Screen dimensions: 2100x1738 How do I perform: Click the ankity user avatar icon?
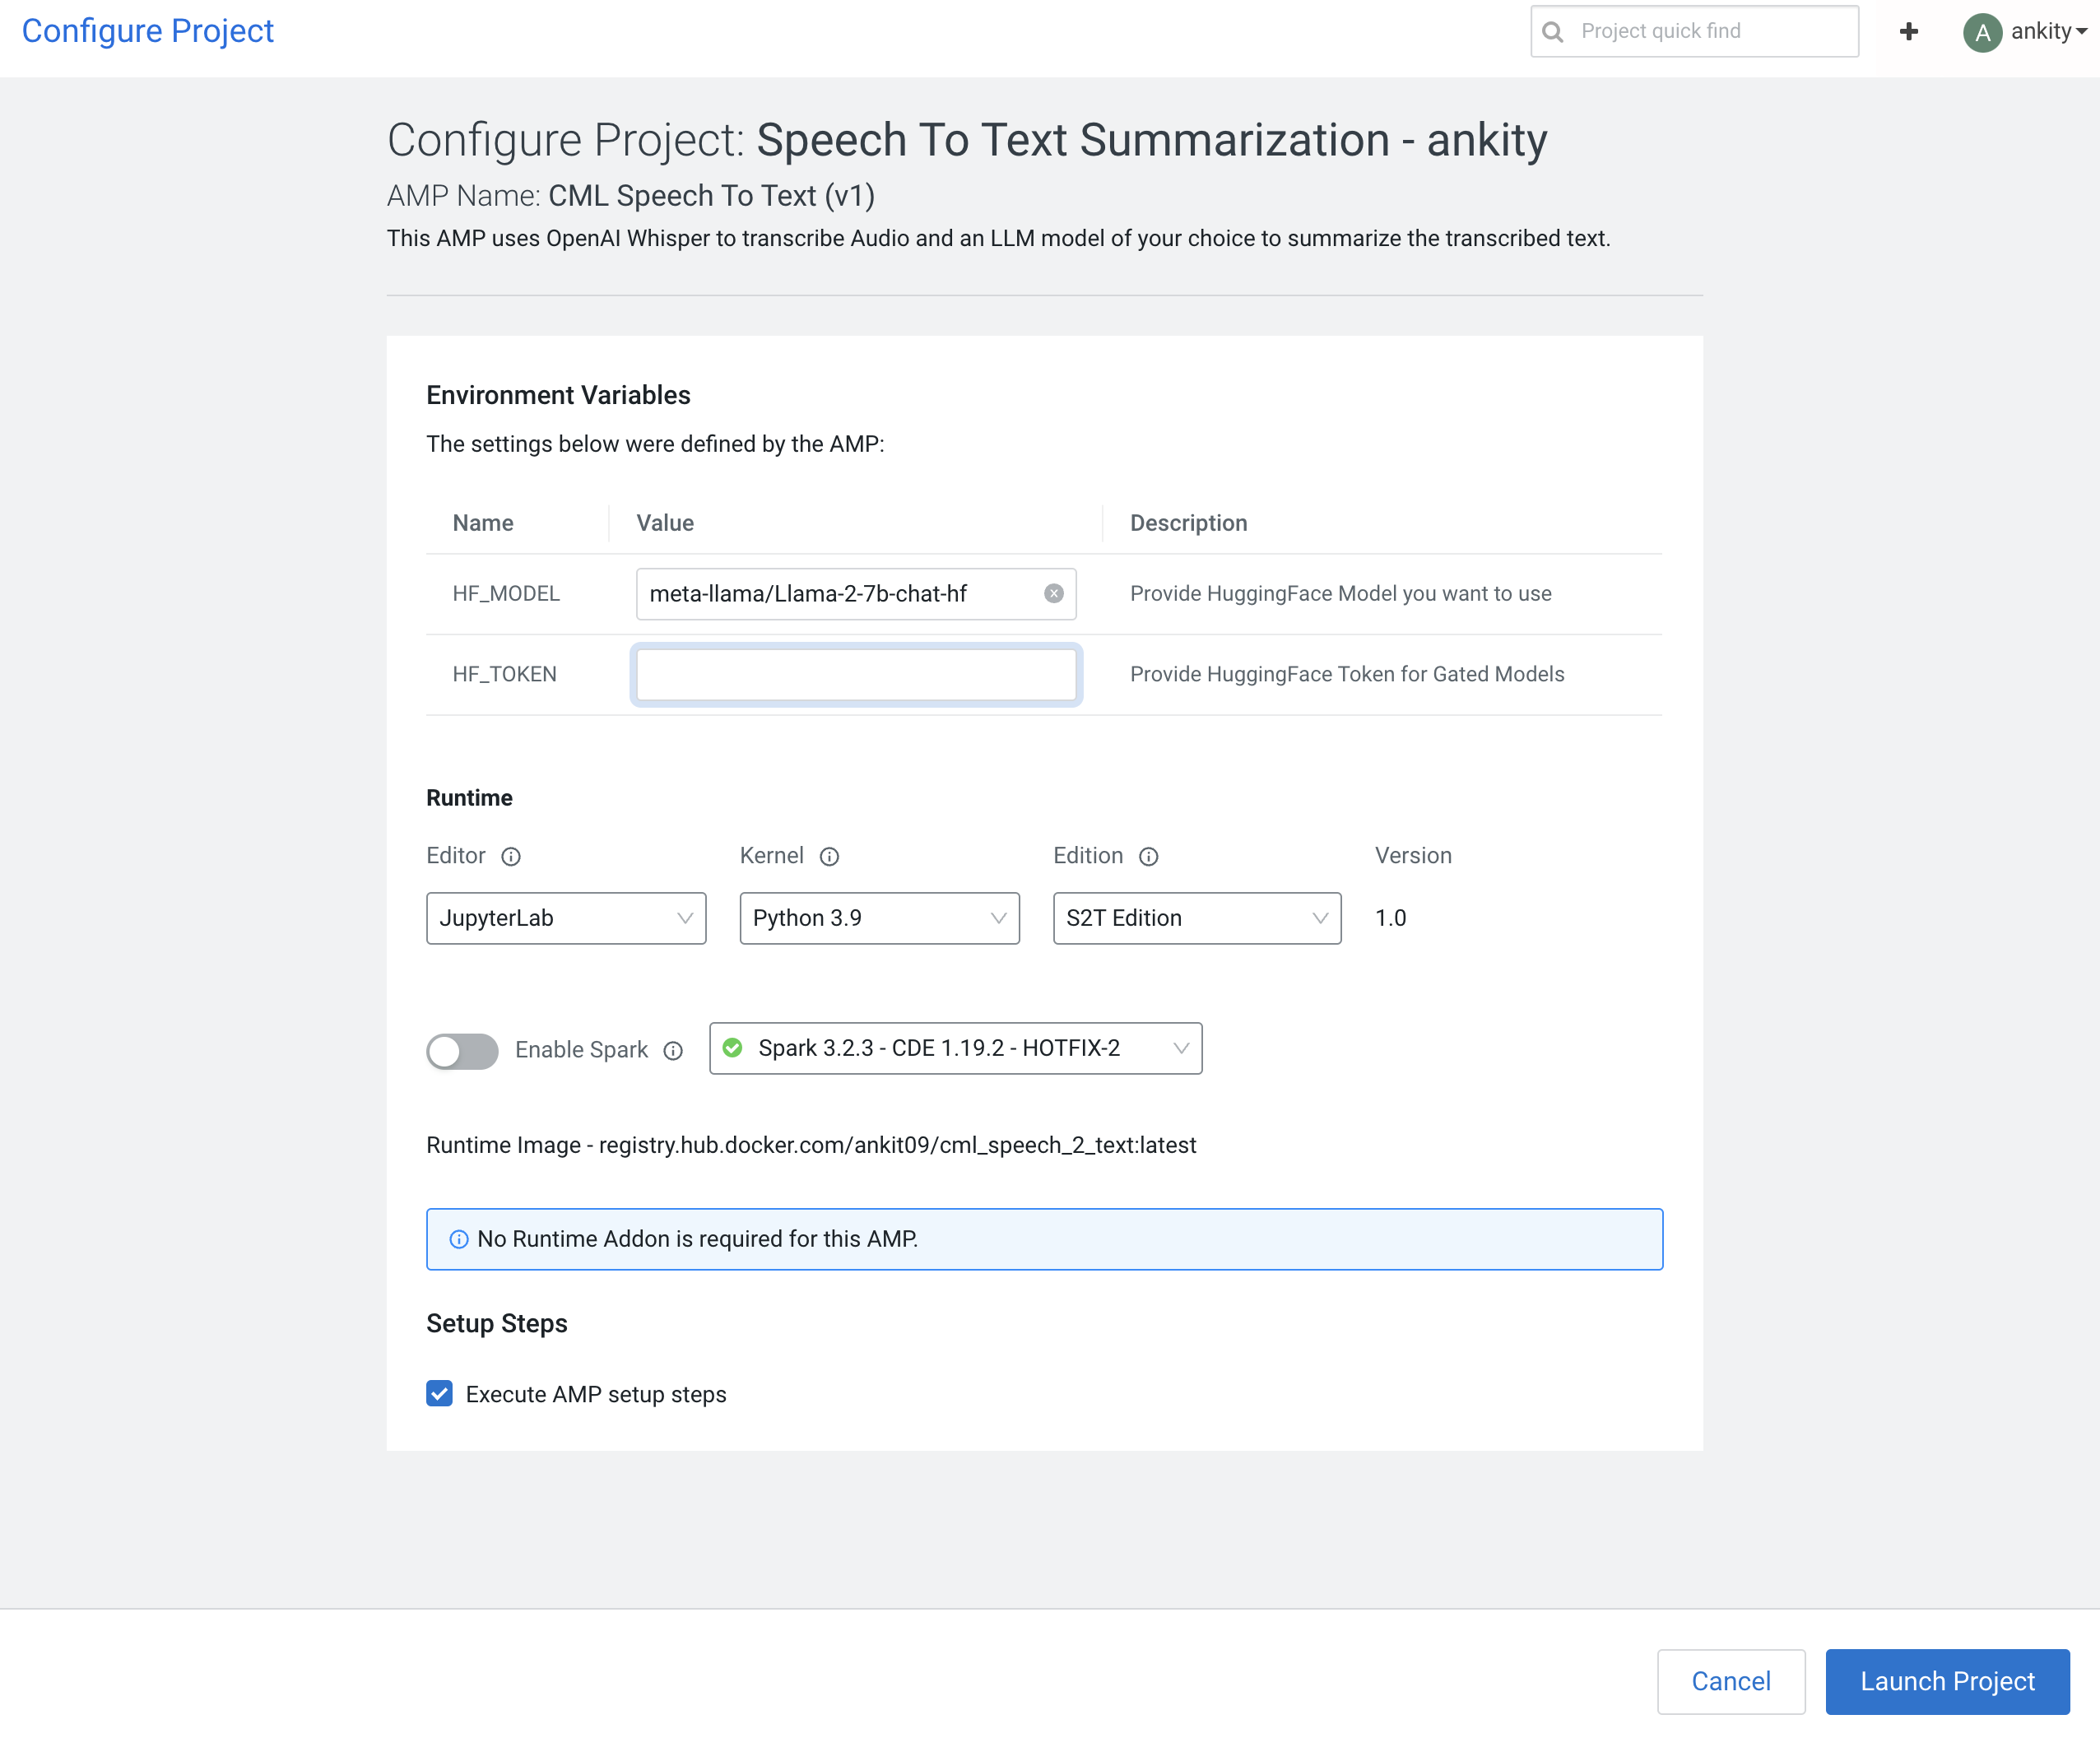coord(1981,32)
